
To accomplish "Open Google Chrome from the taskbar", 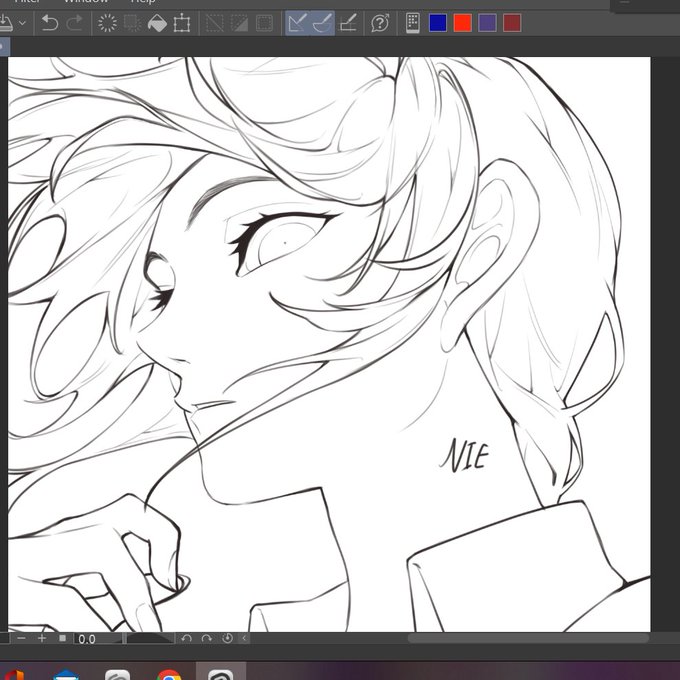I will [x=169, y=675].
